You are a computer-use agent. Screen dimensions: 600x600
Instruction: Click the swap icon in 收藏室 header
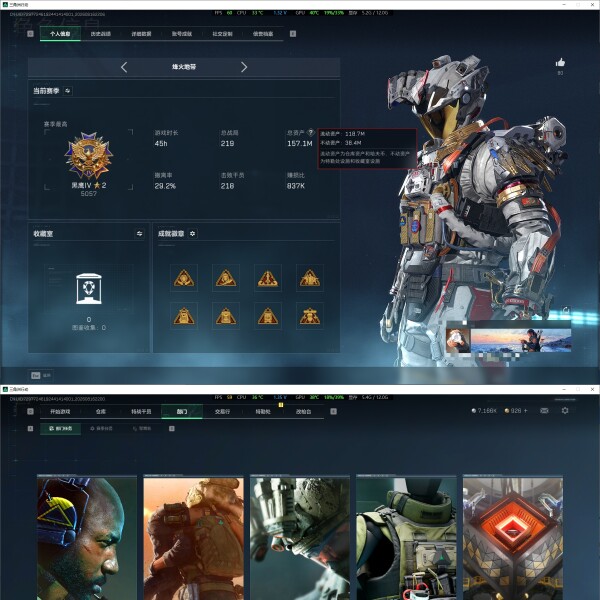[140, 233]
